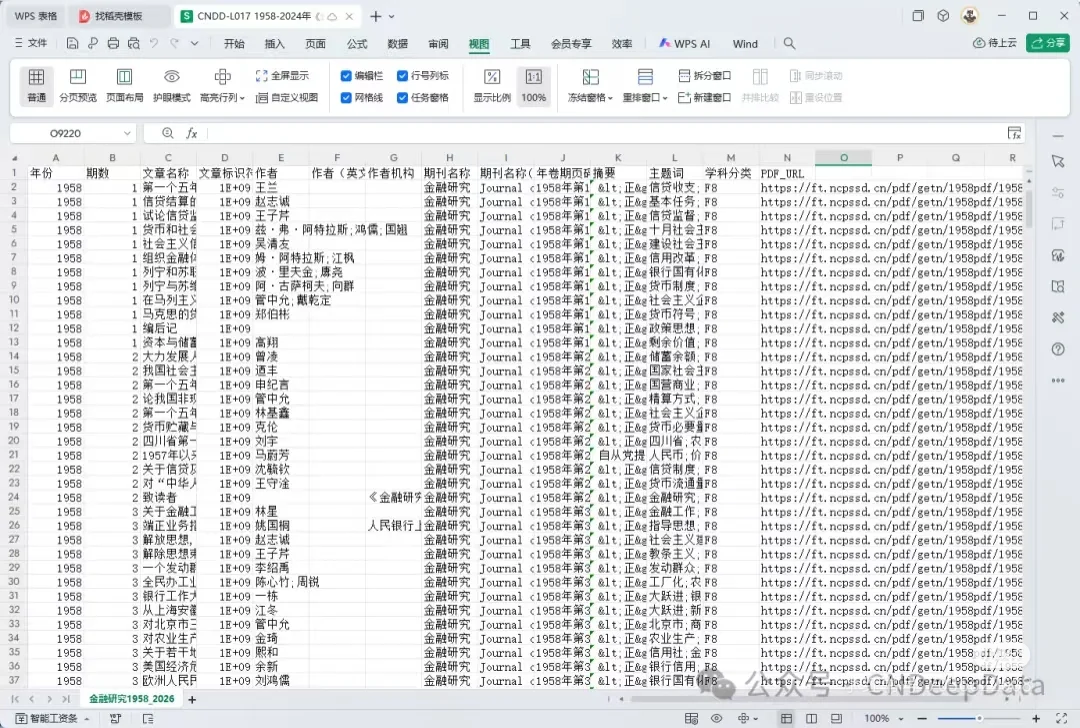
Task: Open the 重排窗口 arrange windows dropdown
Action: click(644, 97)
